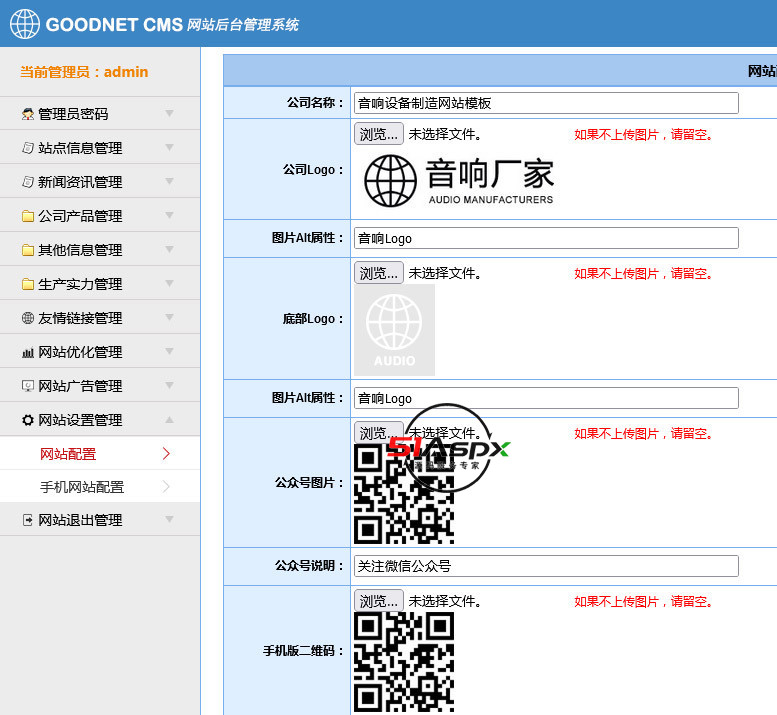Expand the 公司产品管理 menu arrow
Image resolution: width=777 pixels, height=715 pixels.
169,215
